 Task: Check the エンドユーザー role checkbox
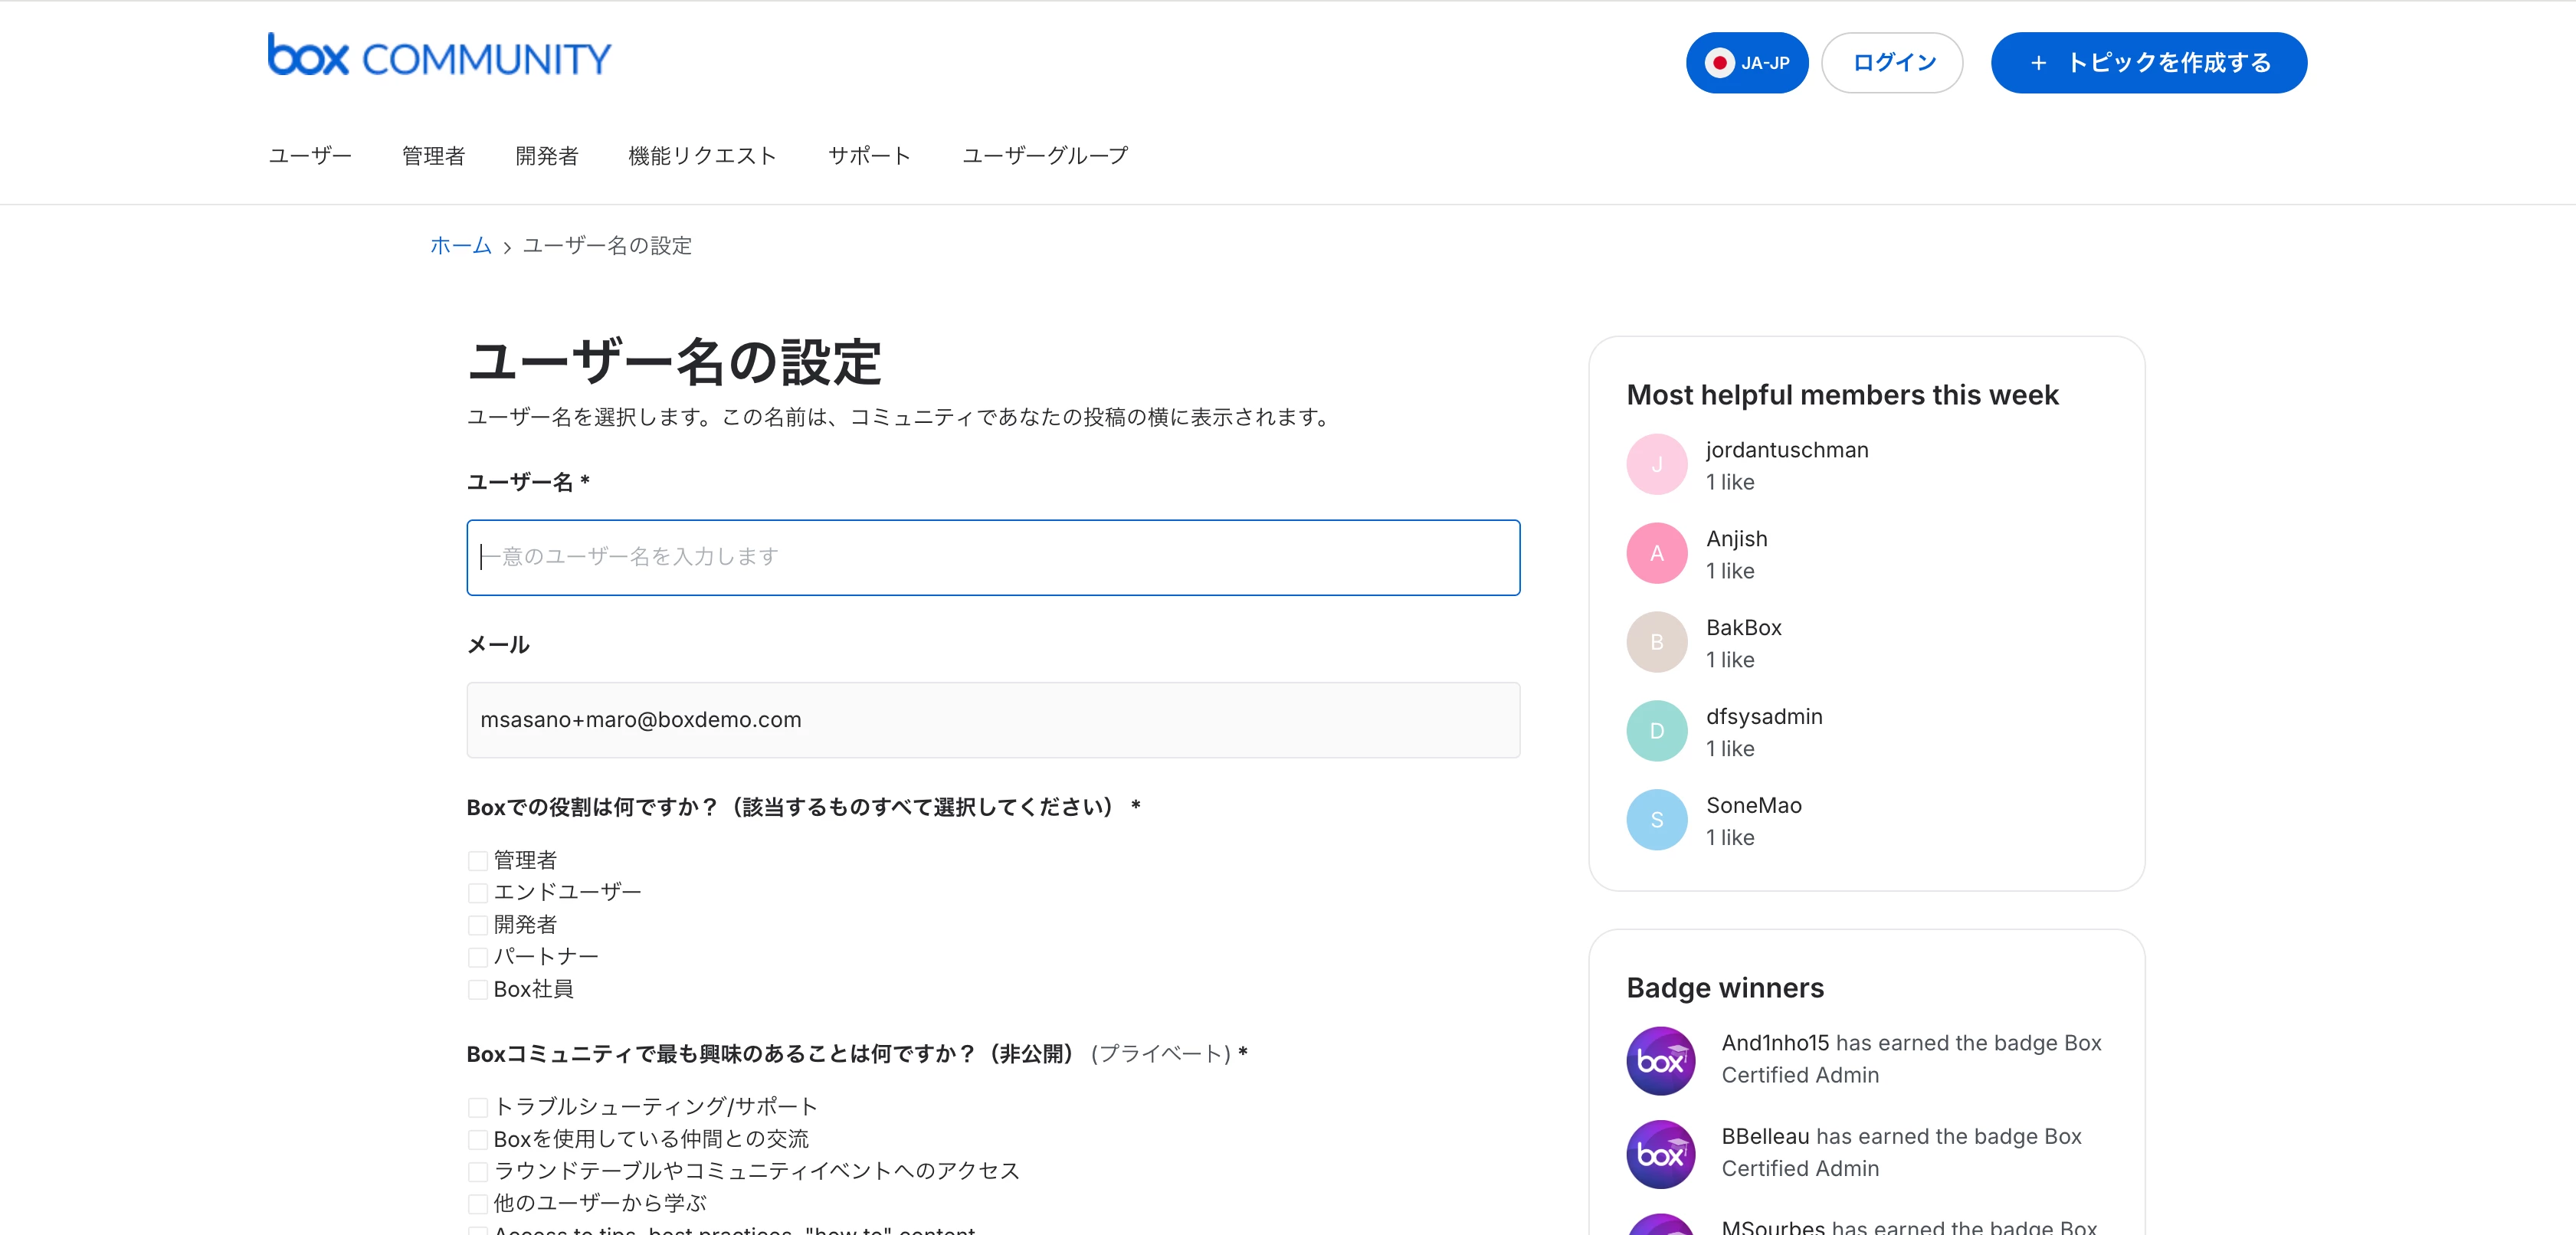coord(478,893)
